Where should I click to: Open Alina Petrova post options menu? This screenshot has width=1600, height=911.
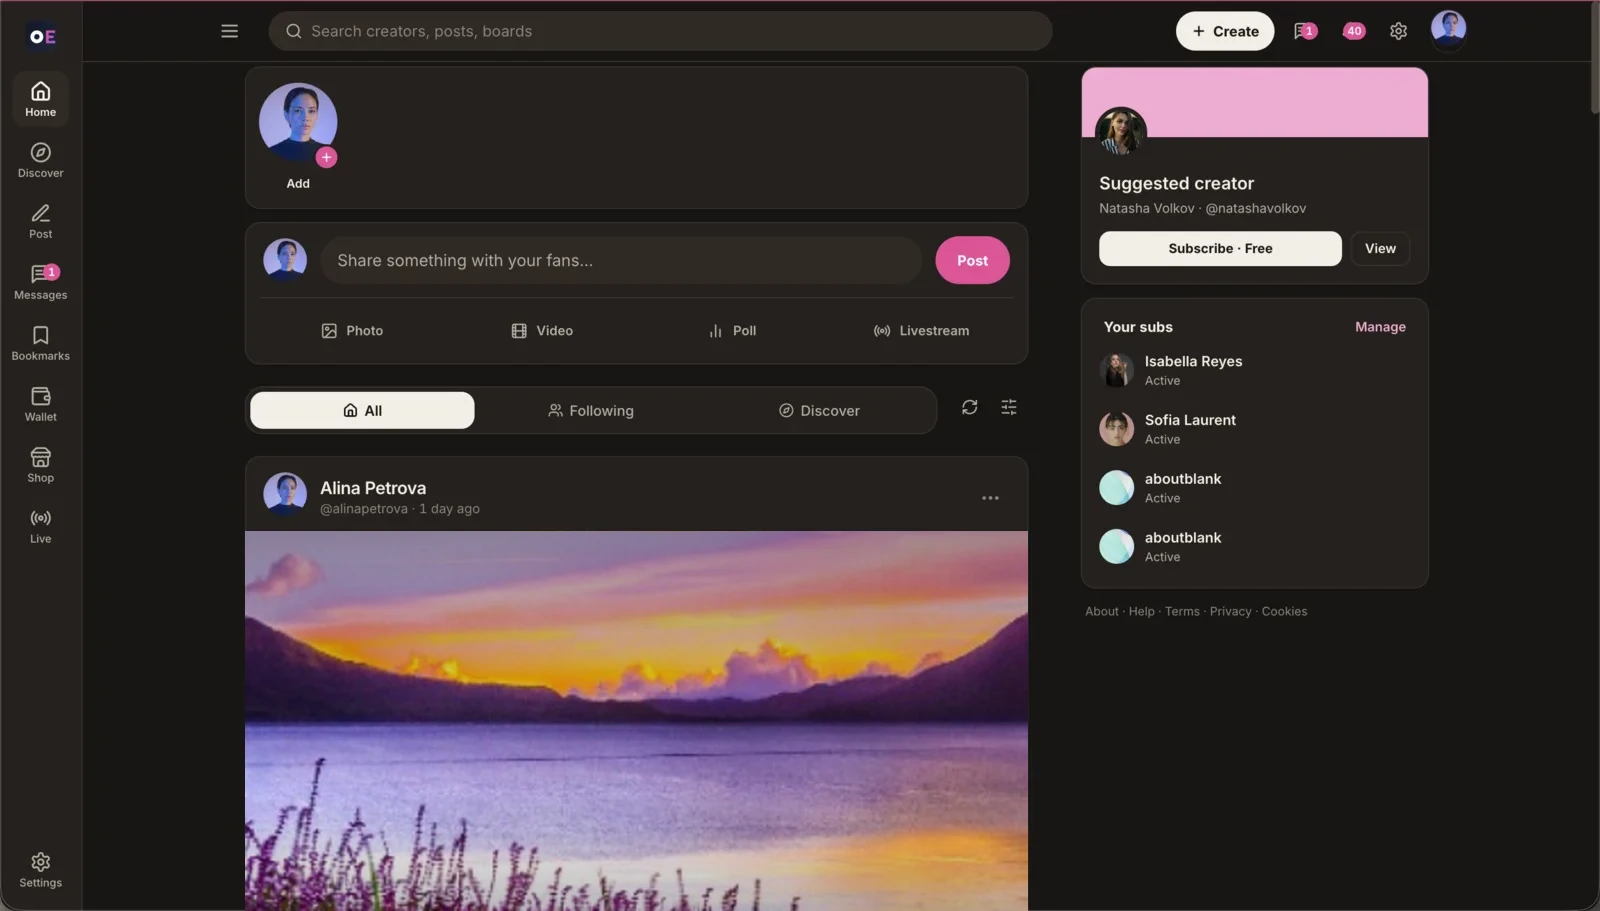pyautogui.click(x=990, y=498)
